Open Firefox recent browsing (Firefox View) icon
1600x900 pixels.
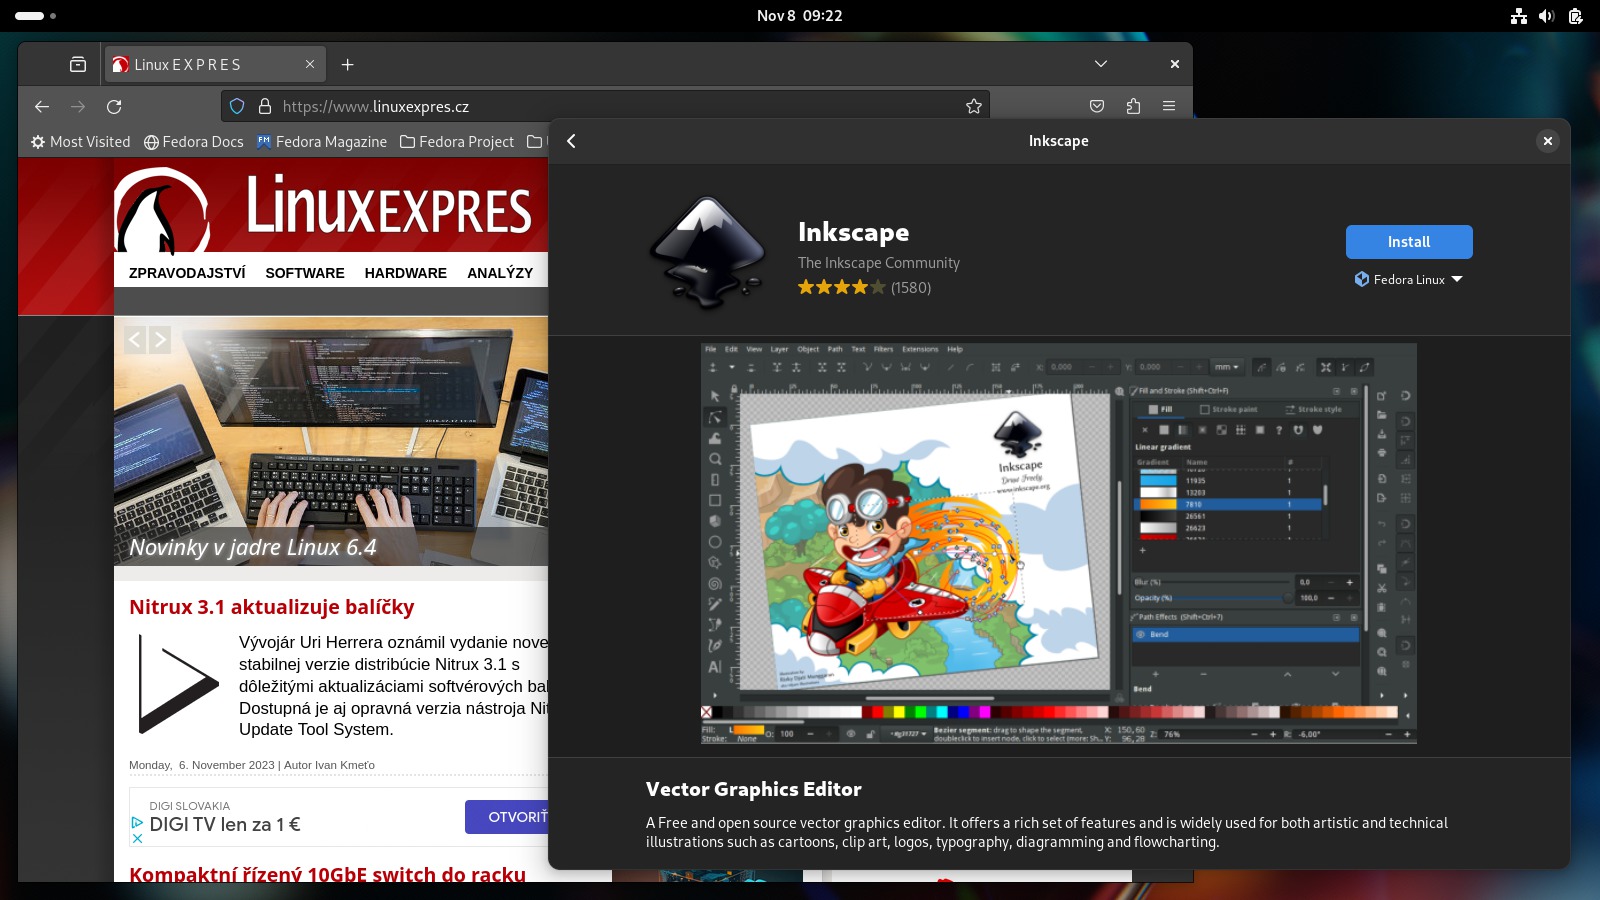pos(78,64)
